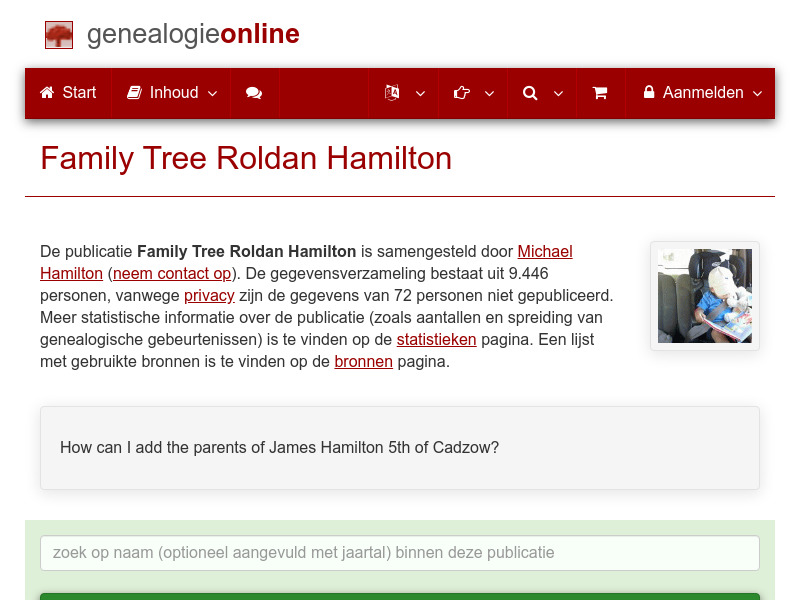Click the name search input field
Viewport: 800px width, 600px height.
tap(400, 553)
